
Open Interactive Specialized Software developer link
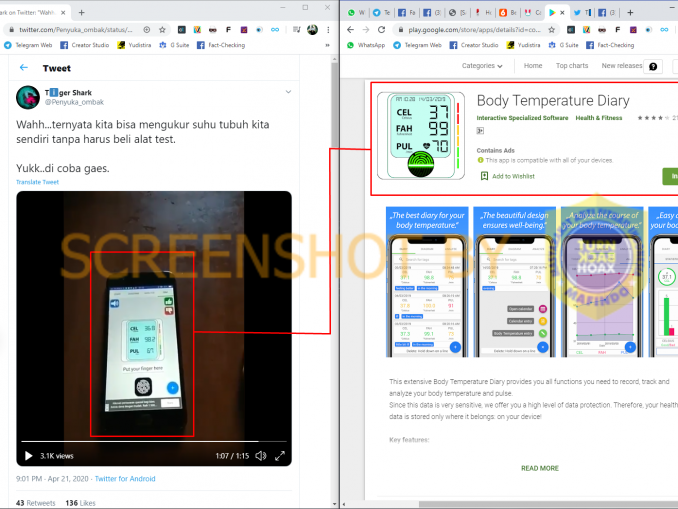[x=522, y=118]
